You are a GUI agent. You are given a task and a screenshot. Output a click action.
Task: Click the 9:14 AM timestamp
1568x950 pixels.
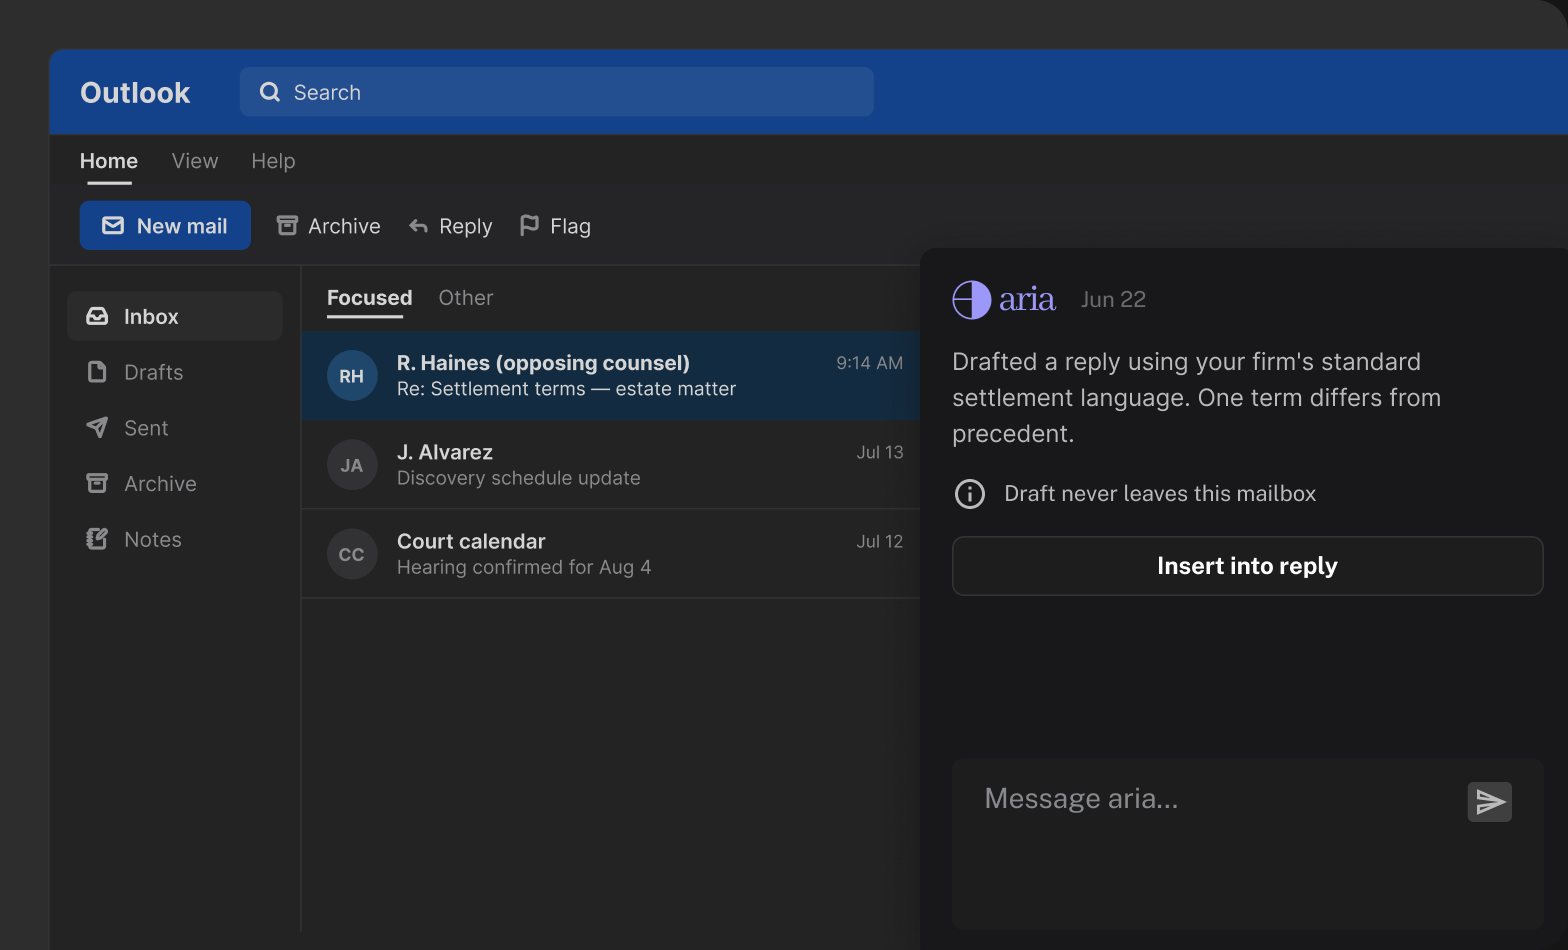pos(870,363)
